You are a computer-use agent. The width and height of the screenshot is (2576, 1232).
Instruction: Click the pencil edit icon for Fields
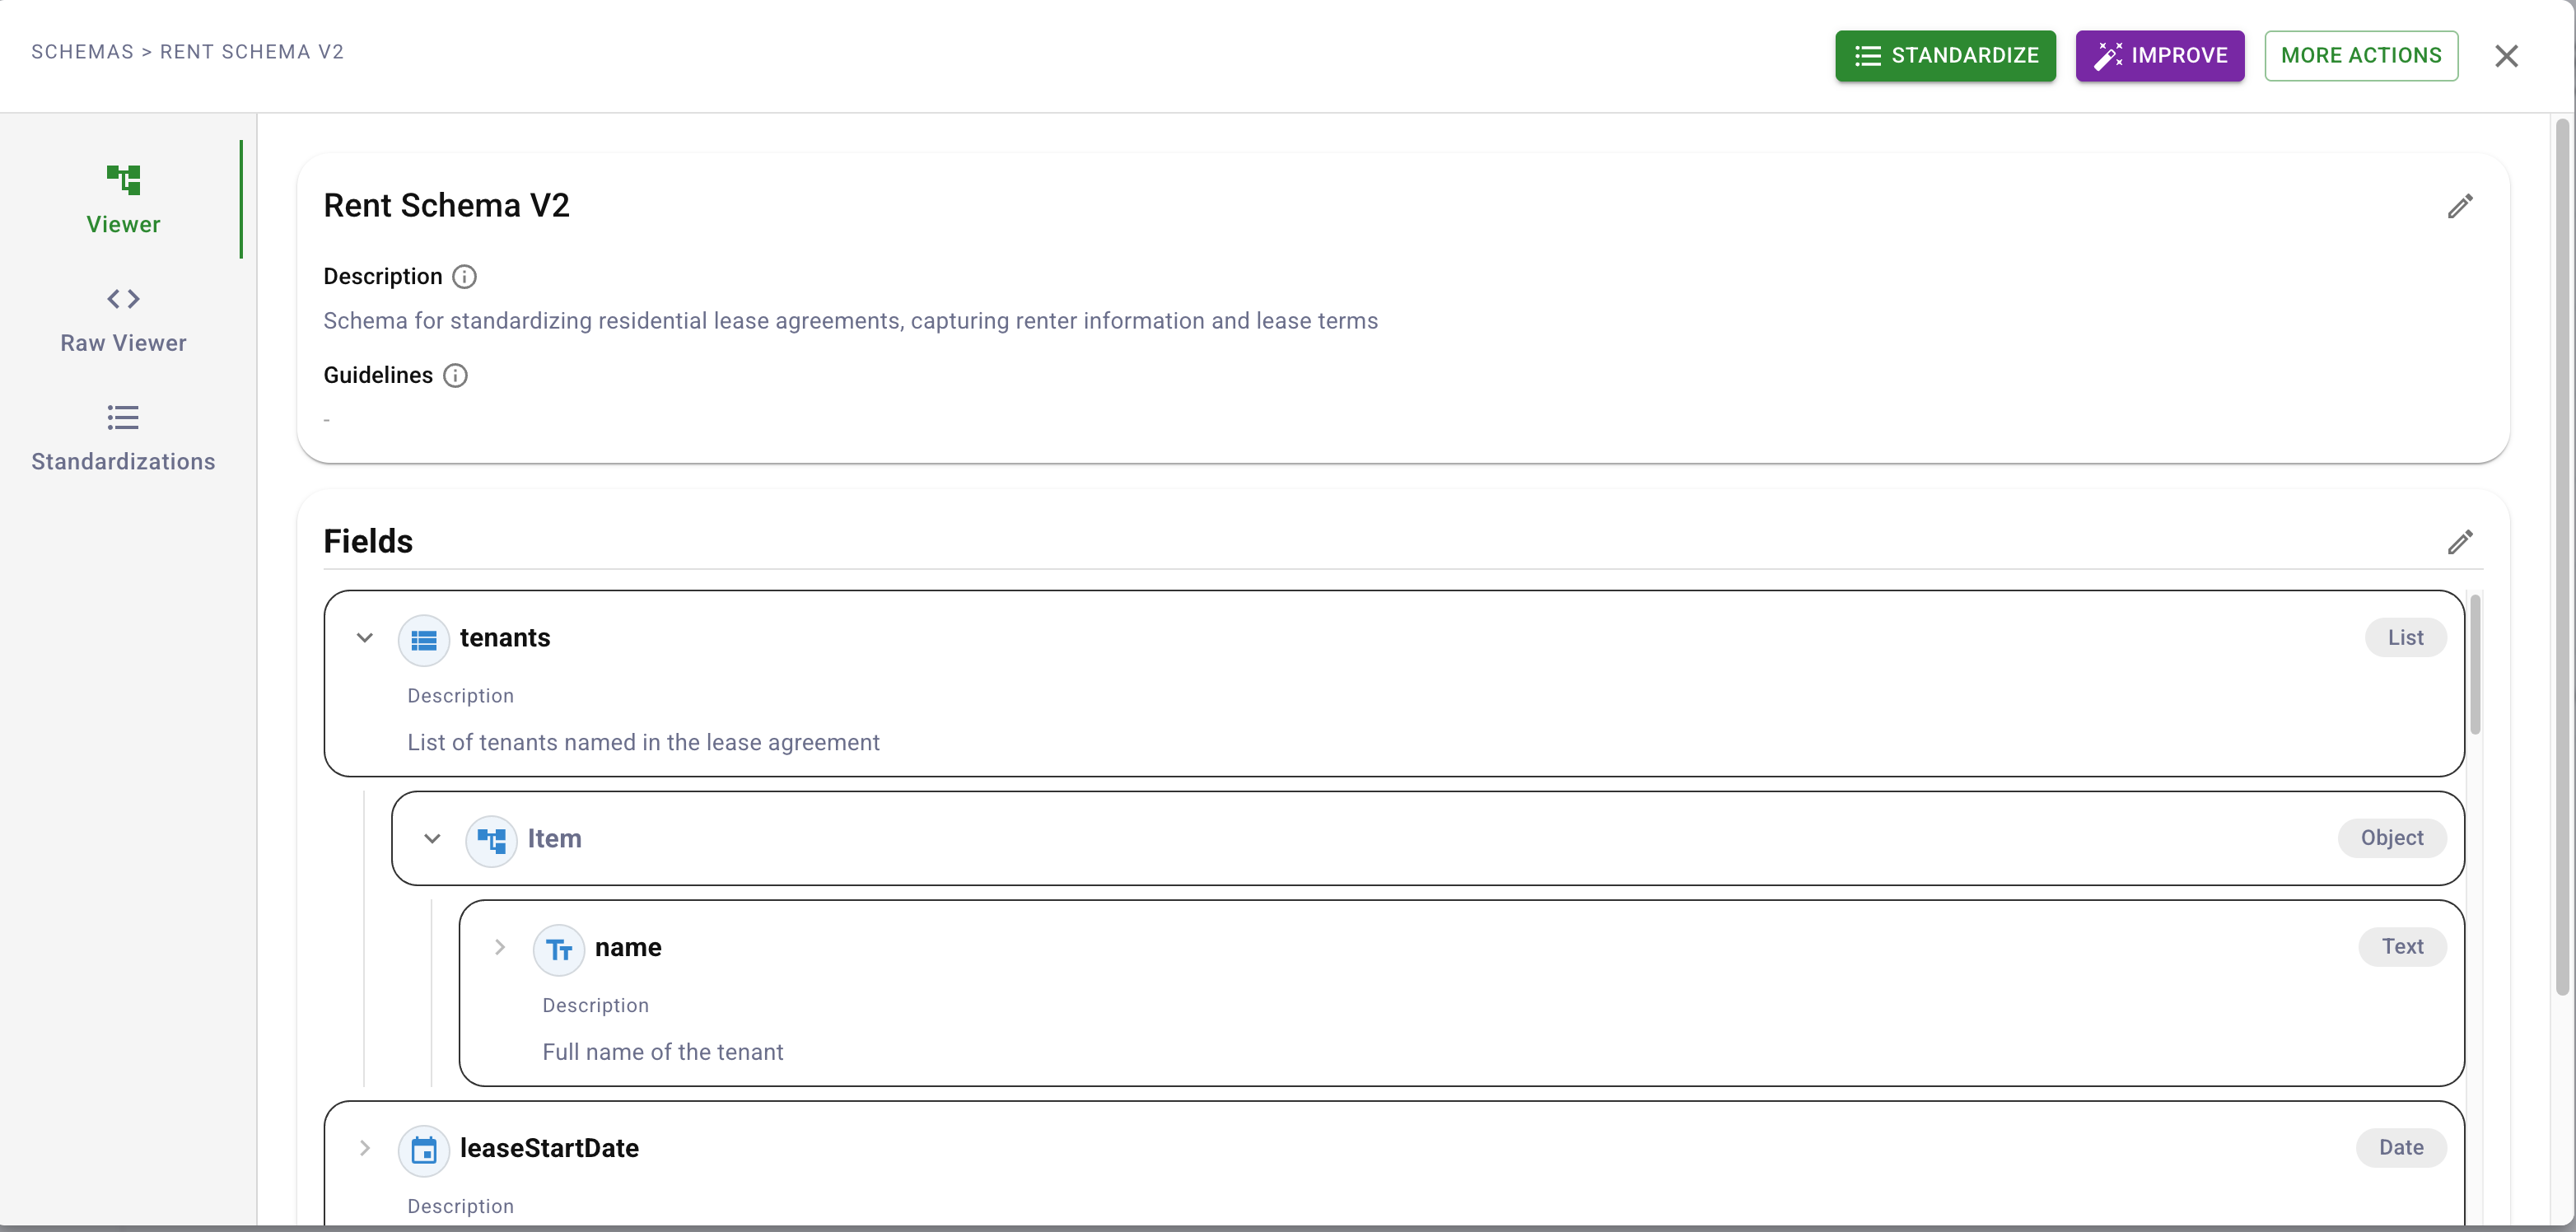tap(2459, 541)
